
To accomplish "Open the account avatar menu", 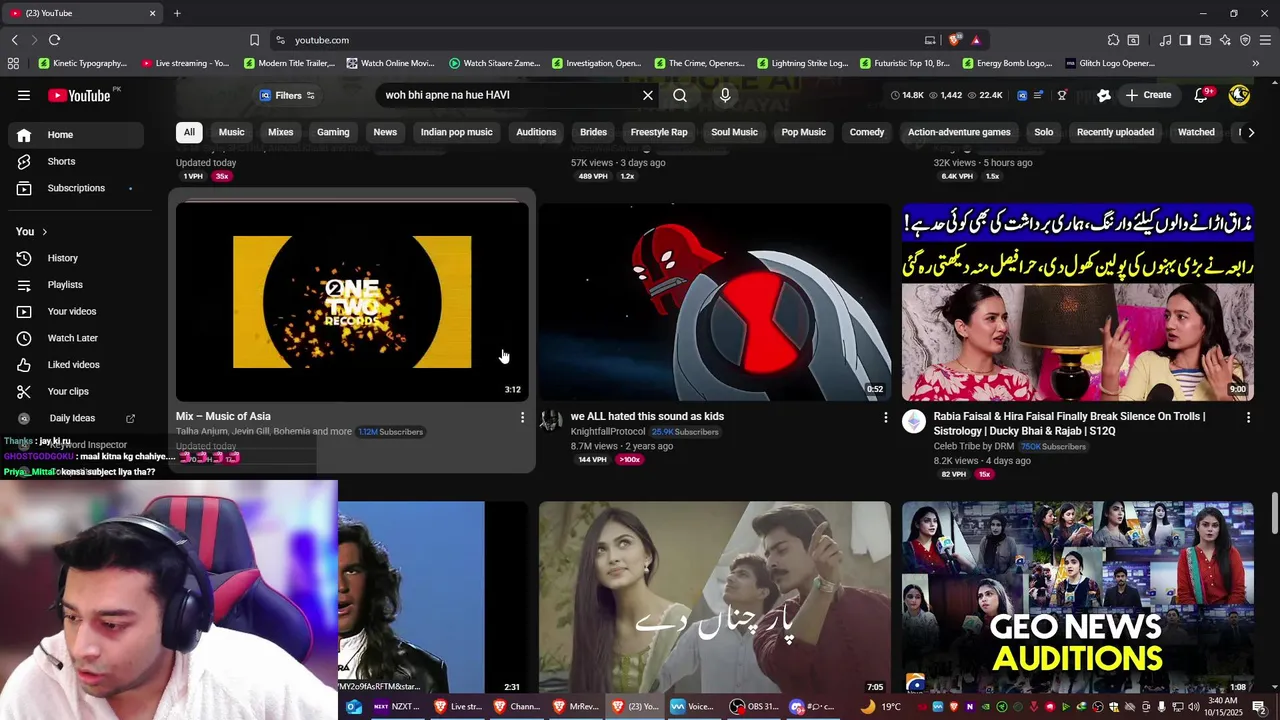I will pos(1239,95).
